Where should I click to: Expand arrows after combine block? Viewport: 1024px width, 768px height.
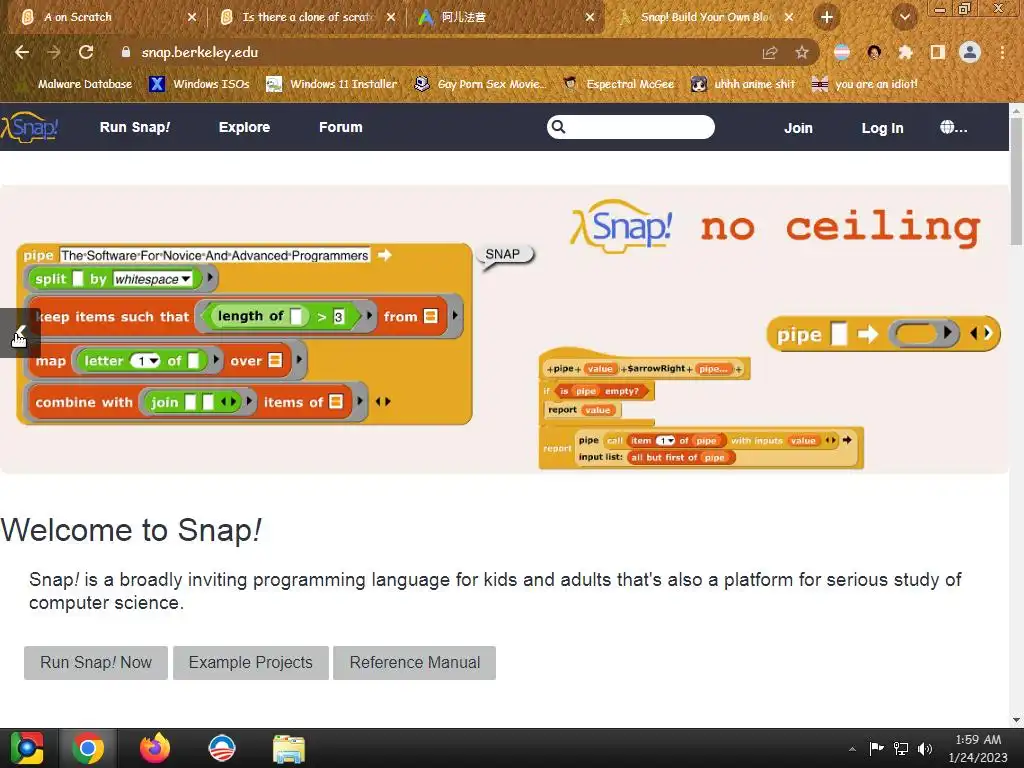tap(383, 402)
